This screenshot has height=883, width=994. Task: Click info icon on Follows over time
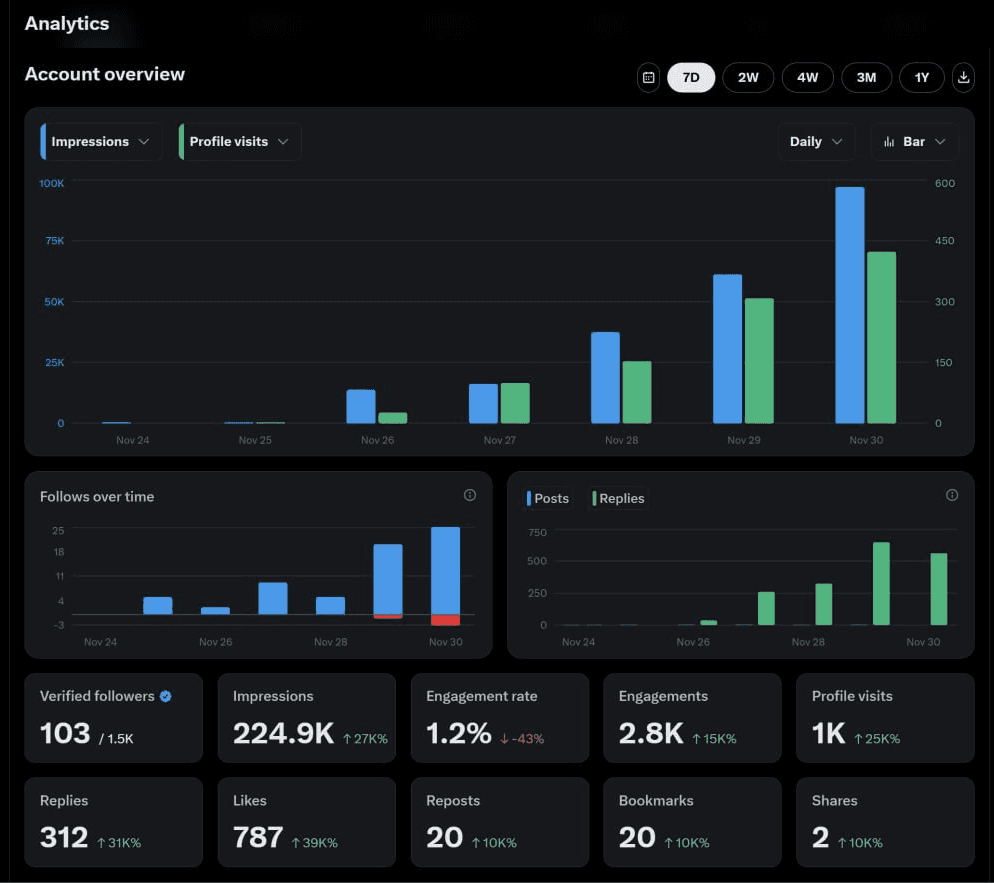point(470,495)
